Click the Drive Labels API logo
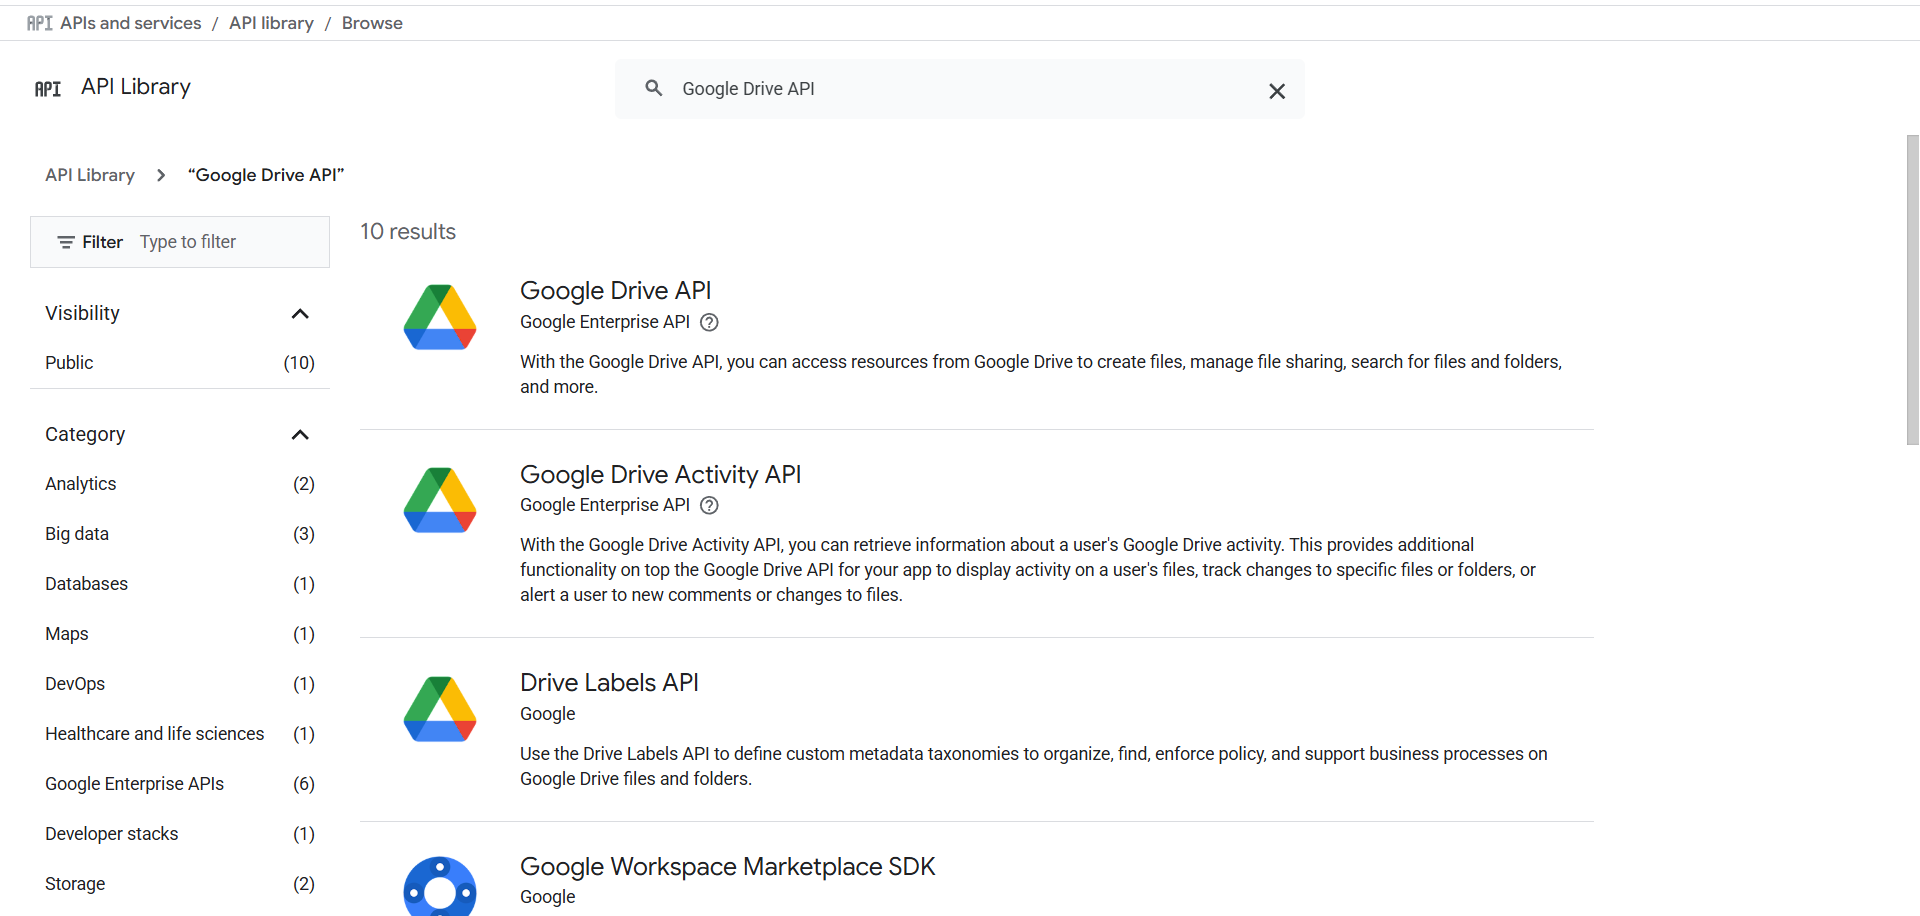This screenshot has height=916, width=1920. [x=440, y=709]
